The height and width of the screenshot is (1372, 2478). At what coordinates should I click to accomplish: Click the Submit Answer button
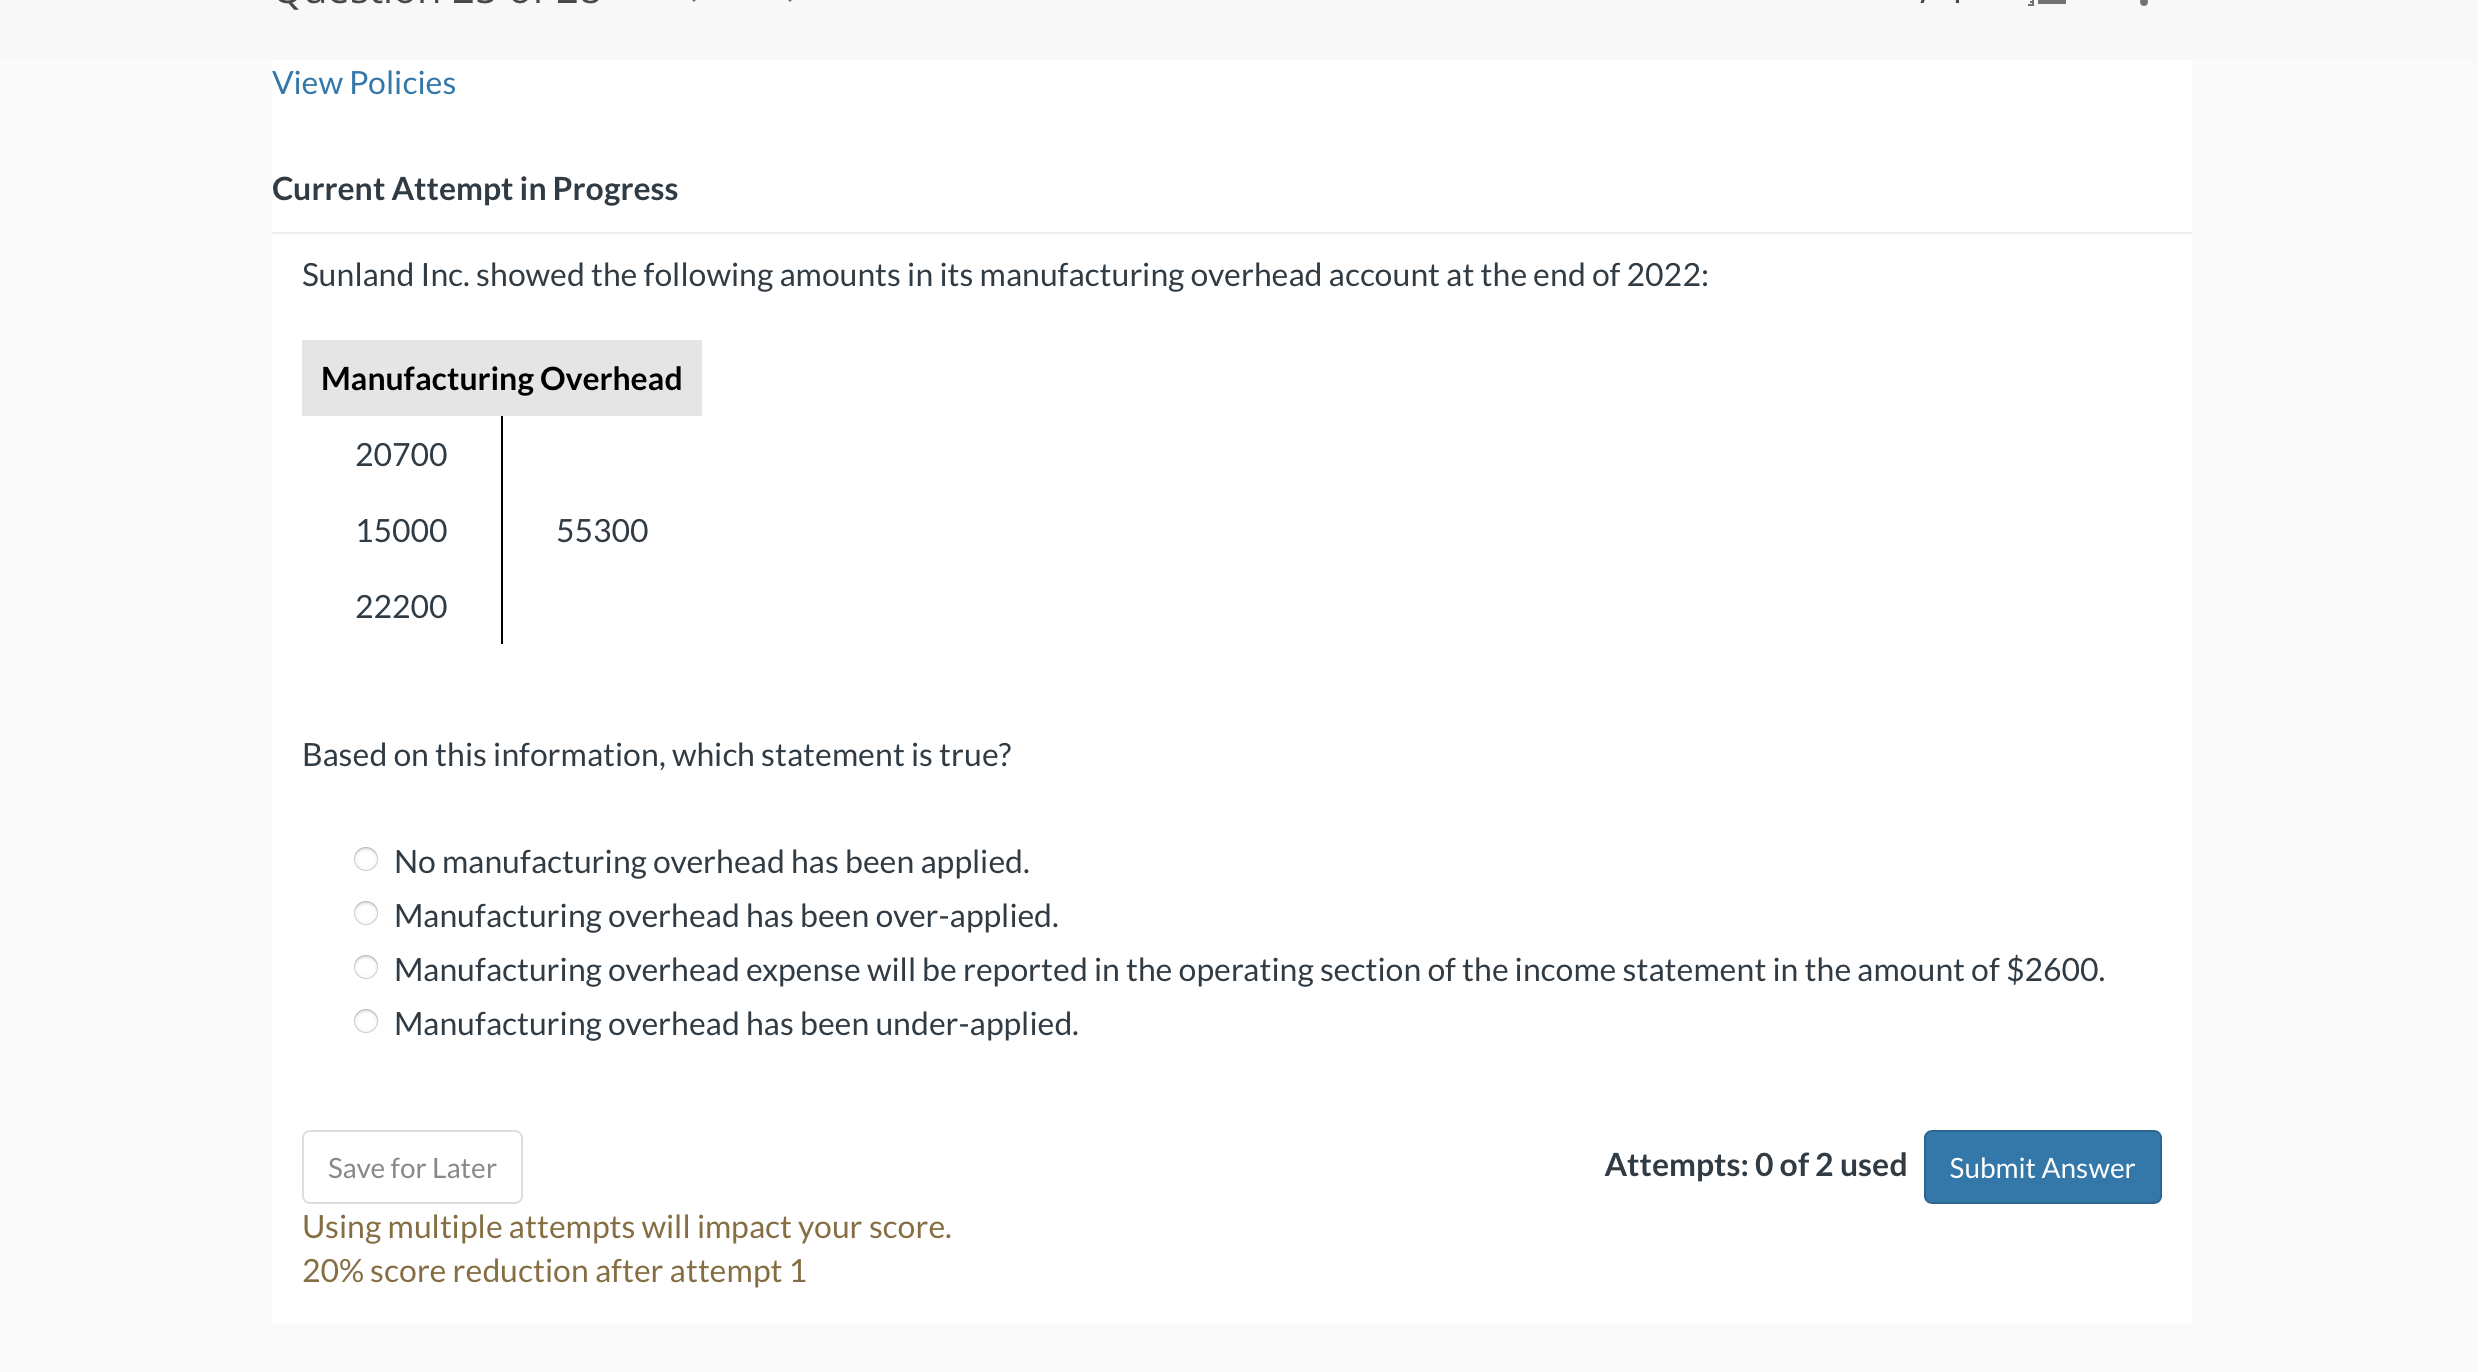point(2040,1166)
